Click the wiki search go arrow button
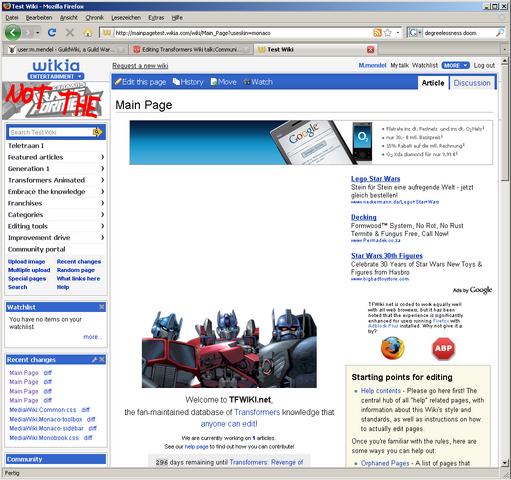The width and height of the screenshot is (511, 480). (97, 132)
